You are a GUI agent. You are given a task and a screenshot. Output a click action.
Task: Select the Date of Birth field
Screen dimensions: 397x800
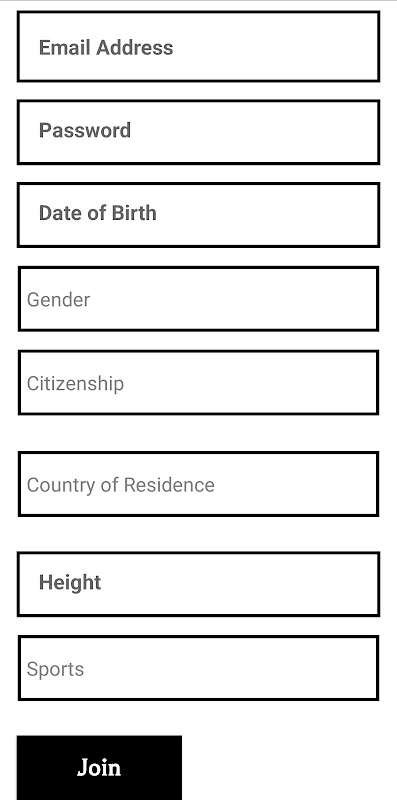click(198, 215)
